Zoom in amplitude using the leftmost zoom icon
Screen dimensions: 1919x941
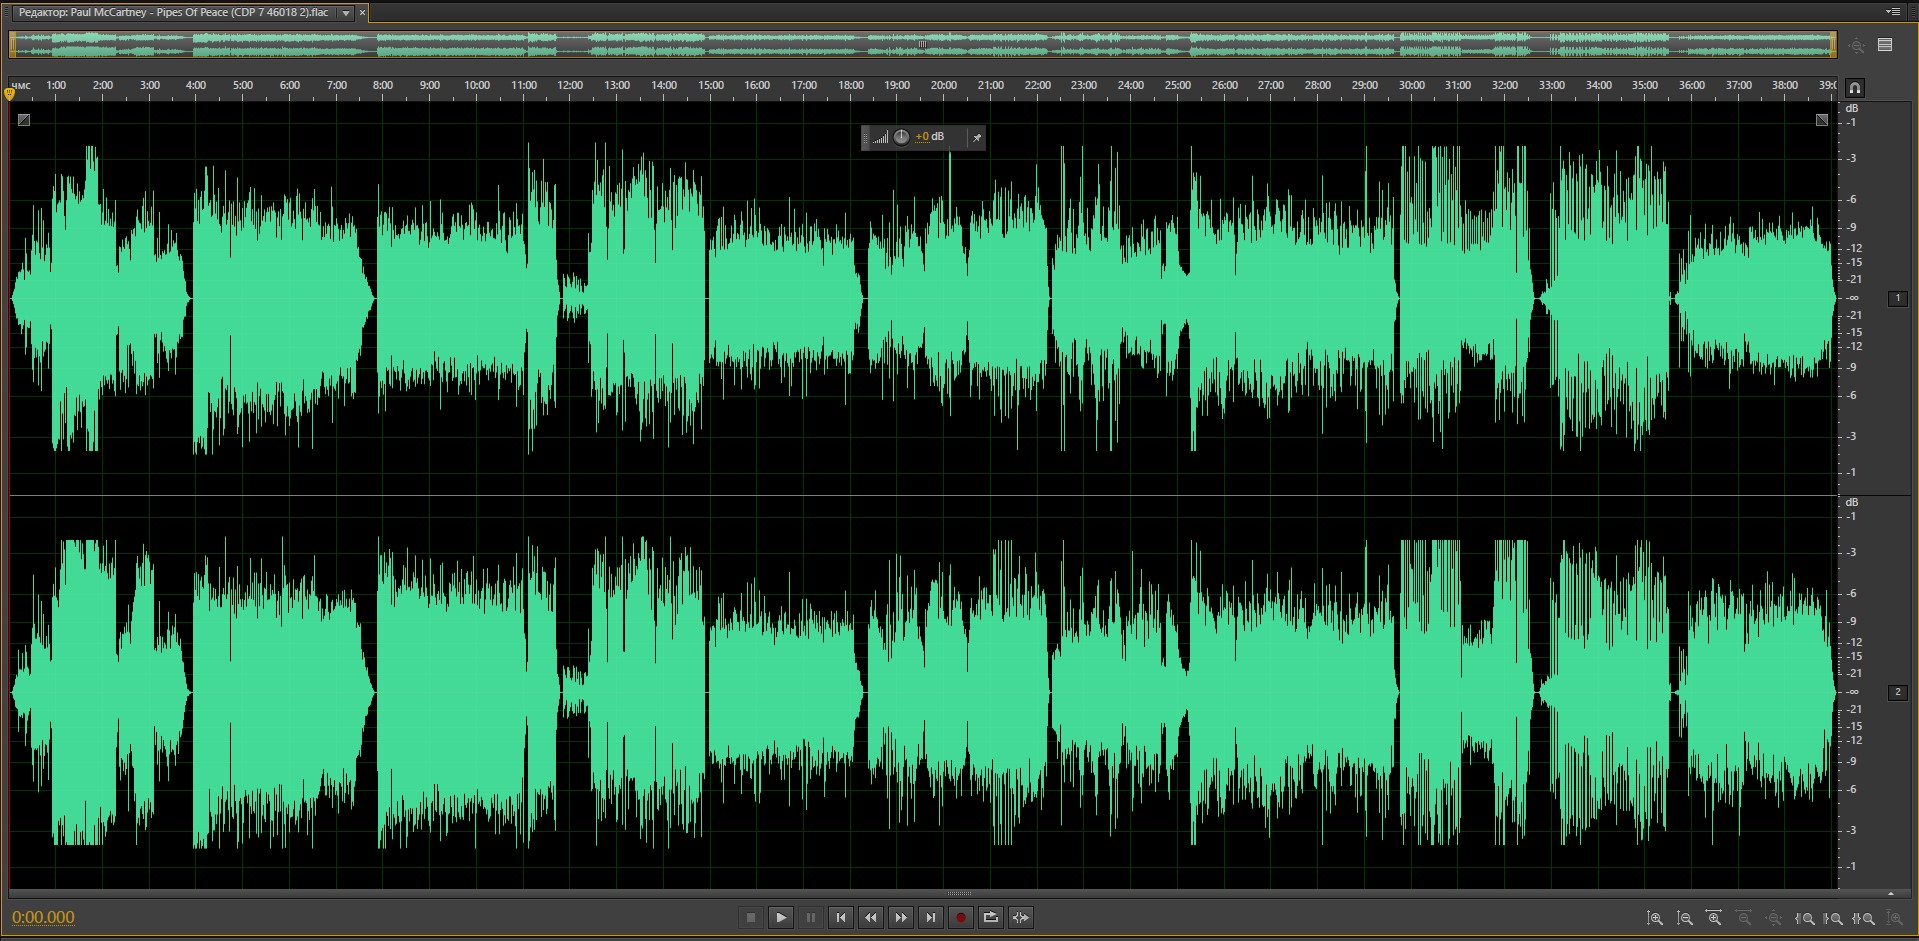[x=1655, y=918]
